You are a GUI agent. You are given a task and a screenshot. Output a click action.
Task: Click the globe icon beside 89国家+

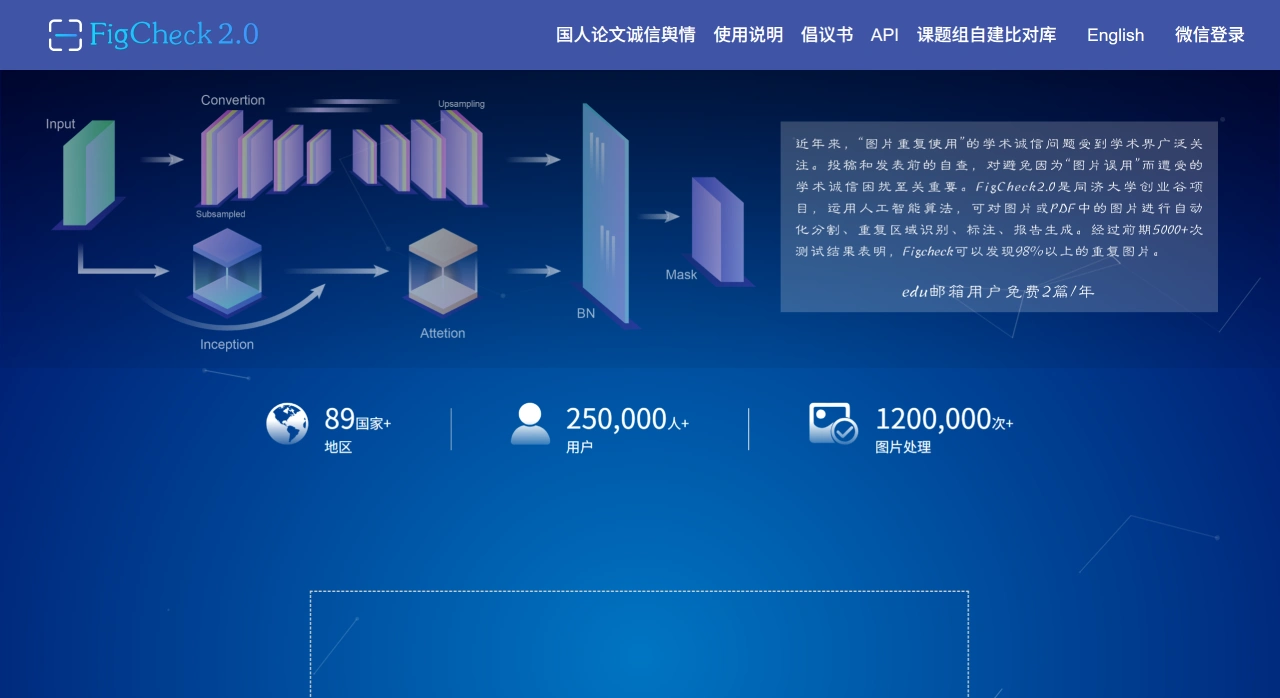(287, 422)
